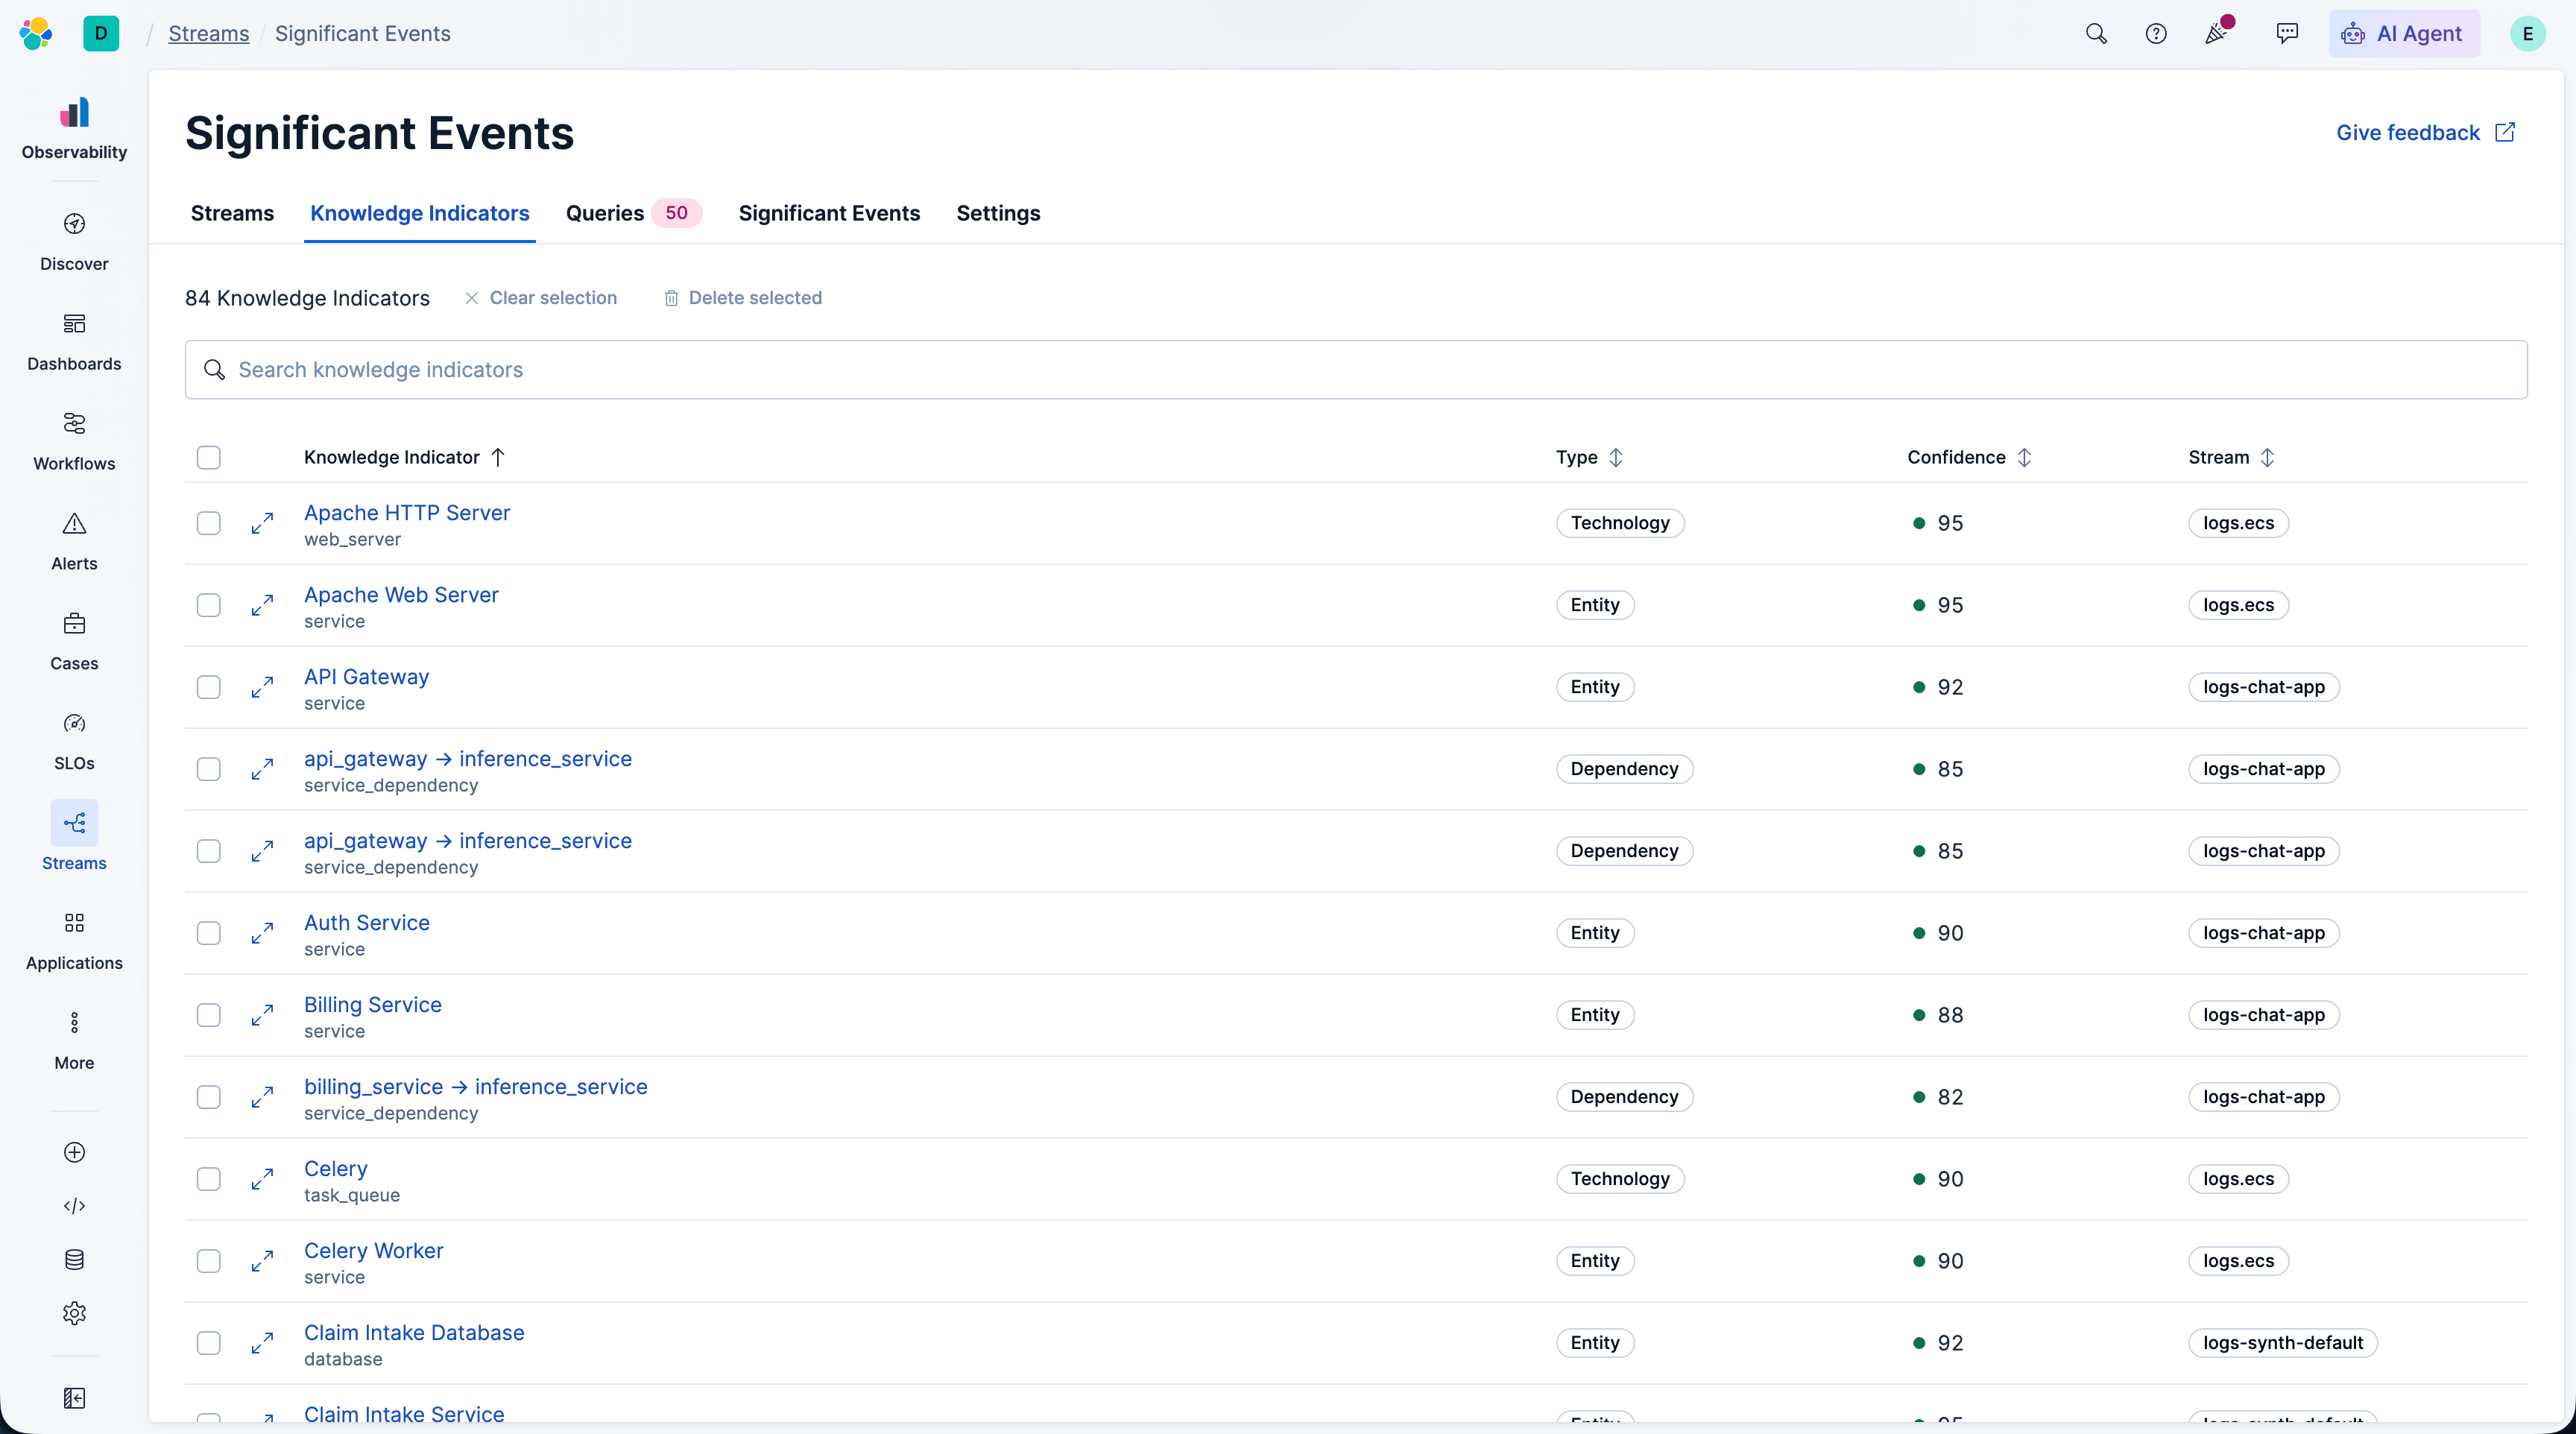The height and width of the screenshot is (1434, 2576).
Task: Open Cases in the sidebar
Action: coord(74,641)
